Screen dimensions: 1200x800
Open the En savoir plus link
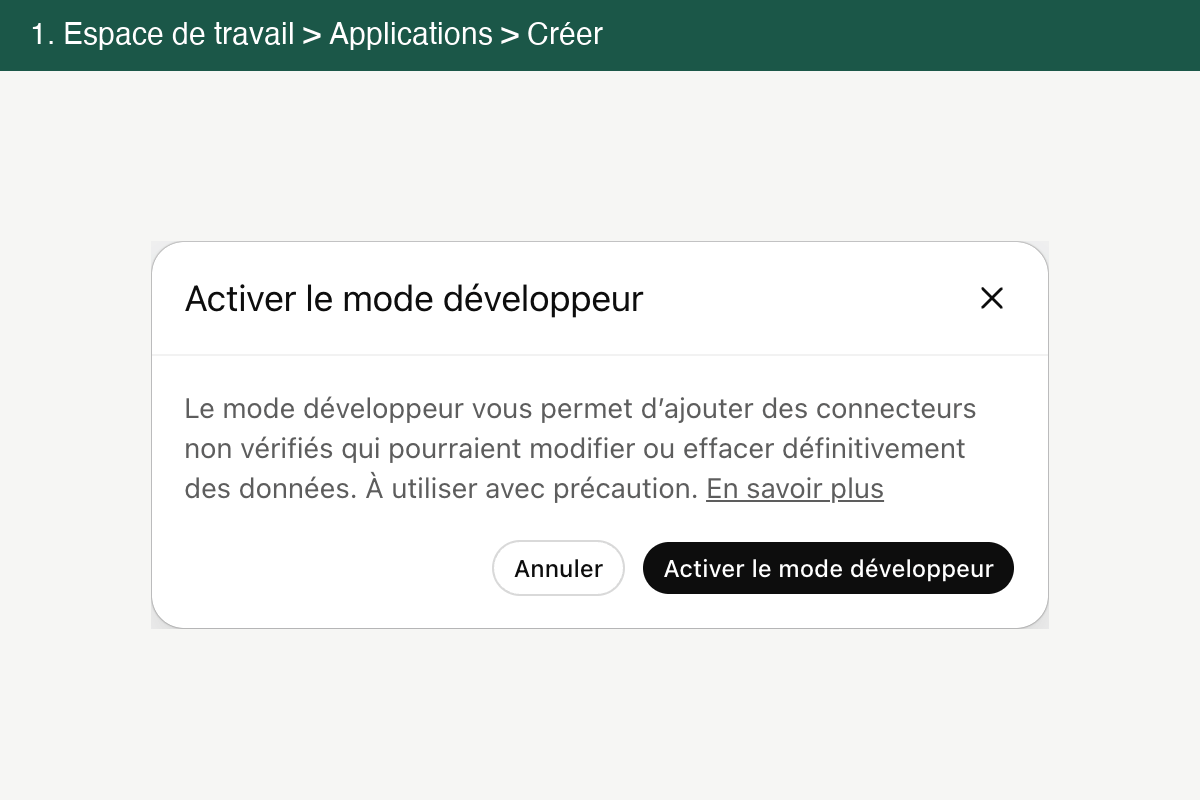point(795,489)
